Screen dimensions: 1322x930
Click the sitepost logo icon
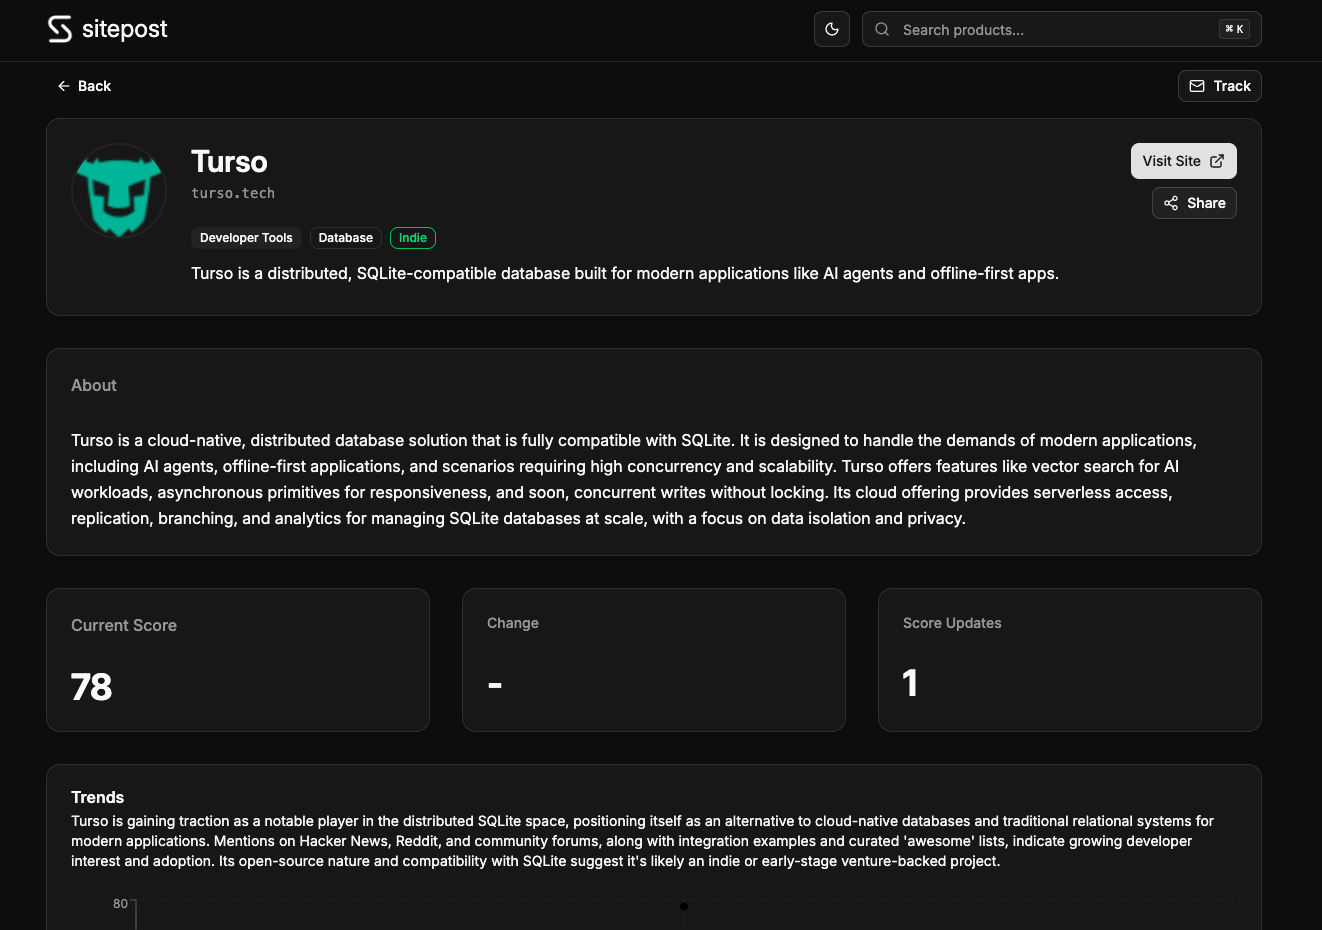tap(60, 29)
